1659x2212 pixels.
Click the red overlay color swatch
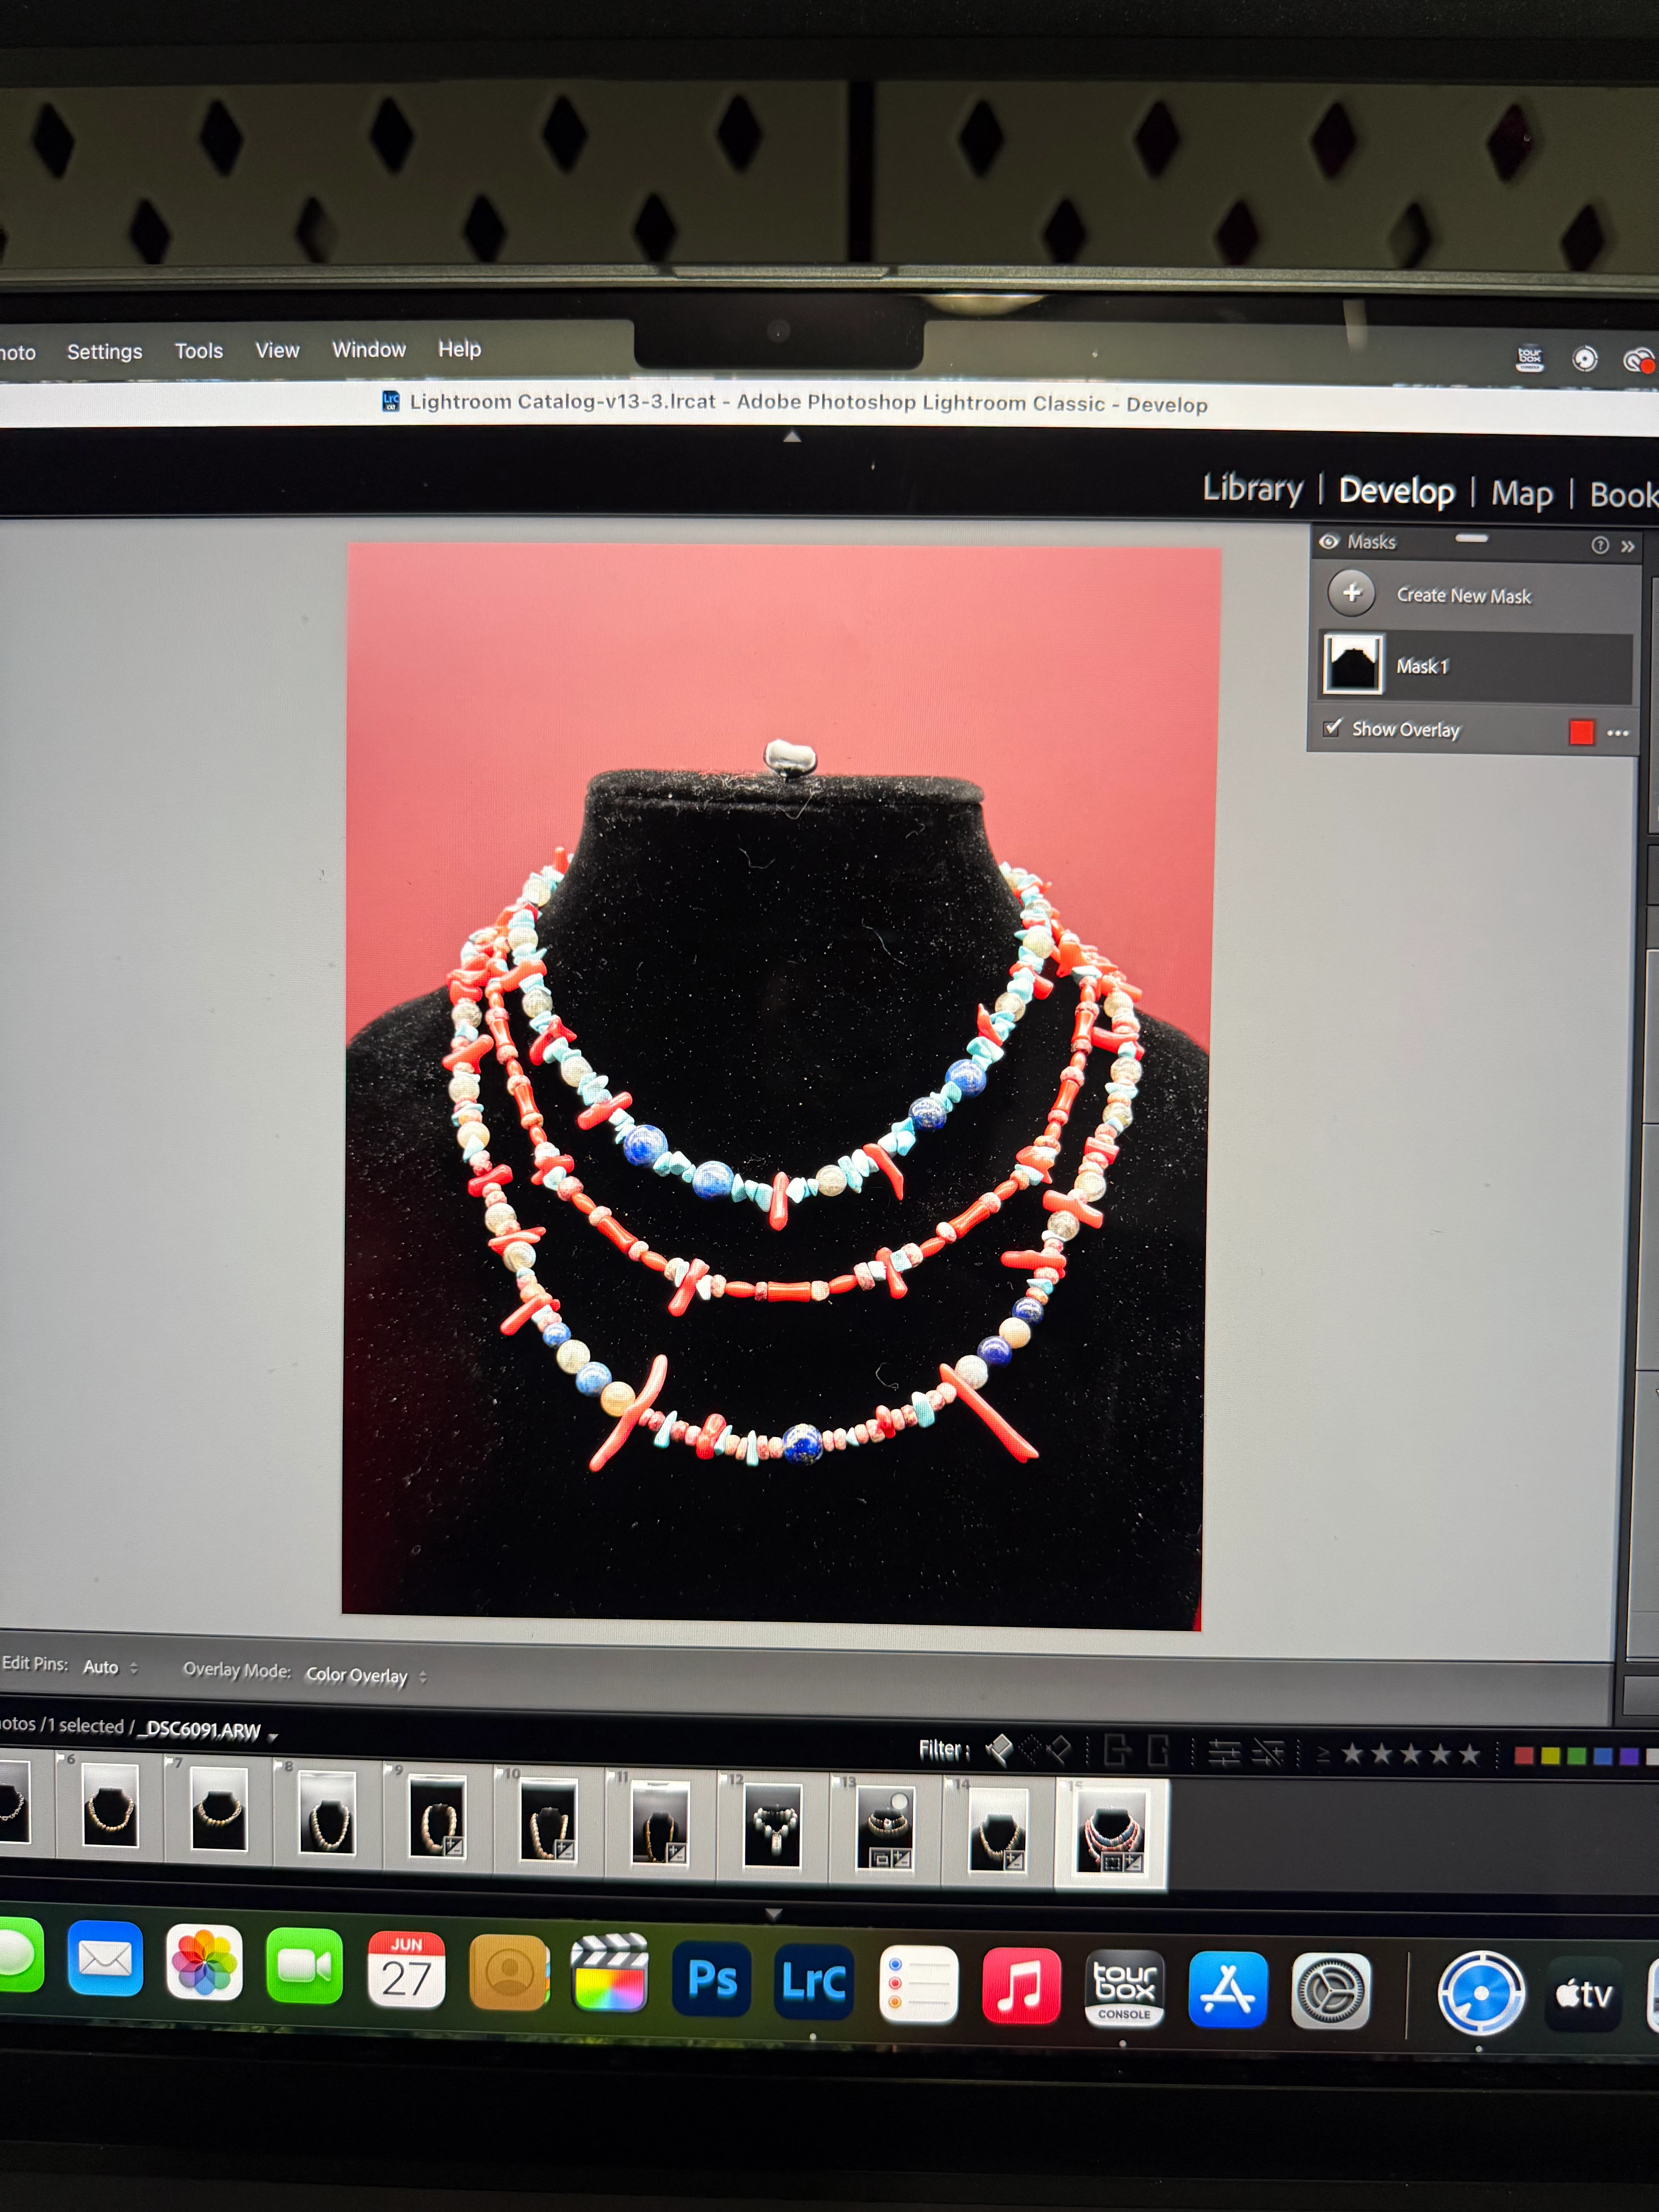(1581, 732)
